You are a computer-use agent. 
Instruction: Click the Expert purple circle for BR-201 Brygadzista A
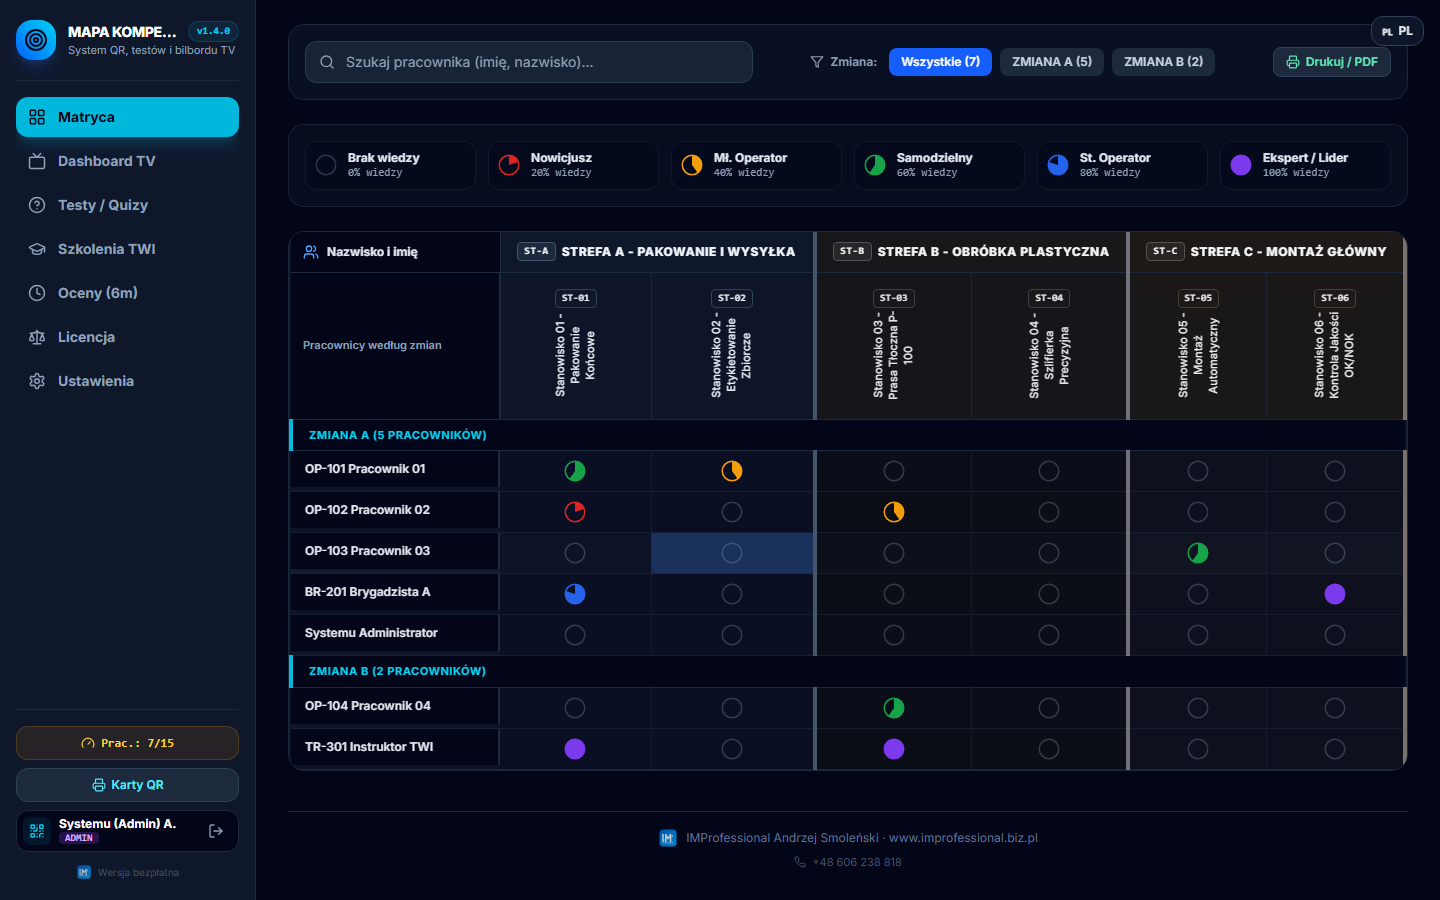pos(1335,594)
